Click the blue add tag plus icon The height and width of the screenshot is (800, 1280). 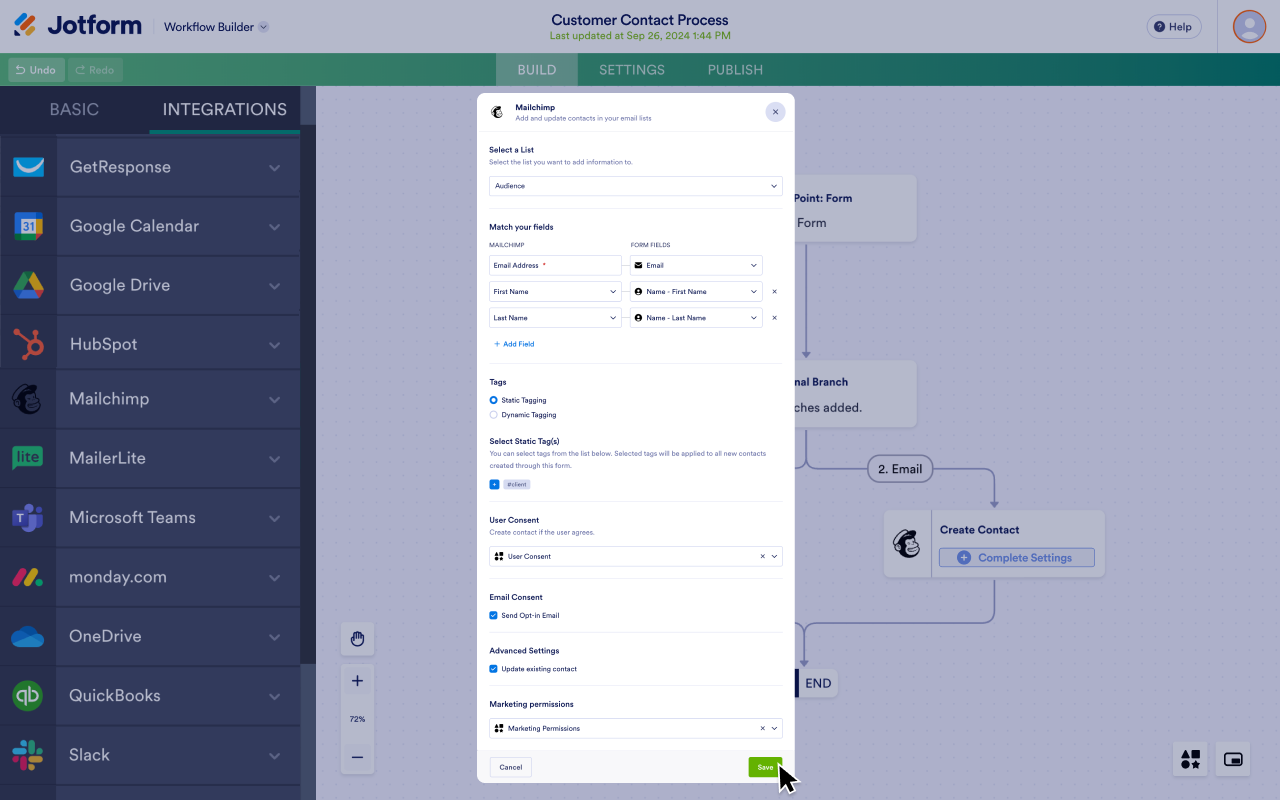494,484
